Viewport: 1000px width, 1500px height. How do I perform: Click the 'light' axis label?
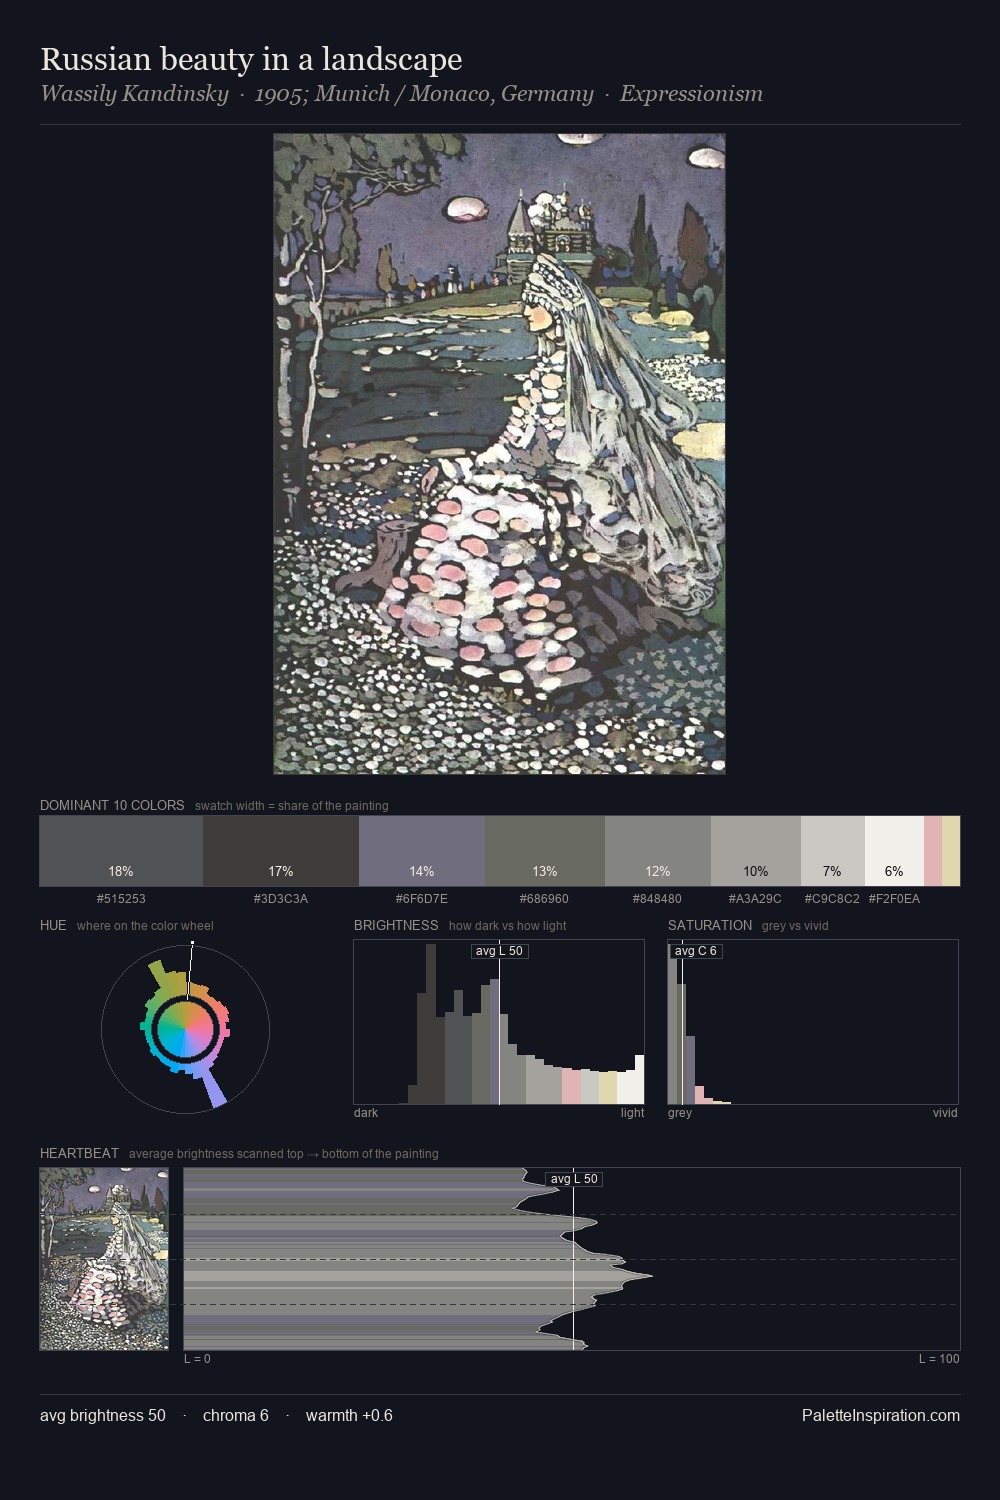pos(632,1113)
